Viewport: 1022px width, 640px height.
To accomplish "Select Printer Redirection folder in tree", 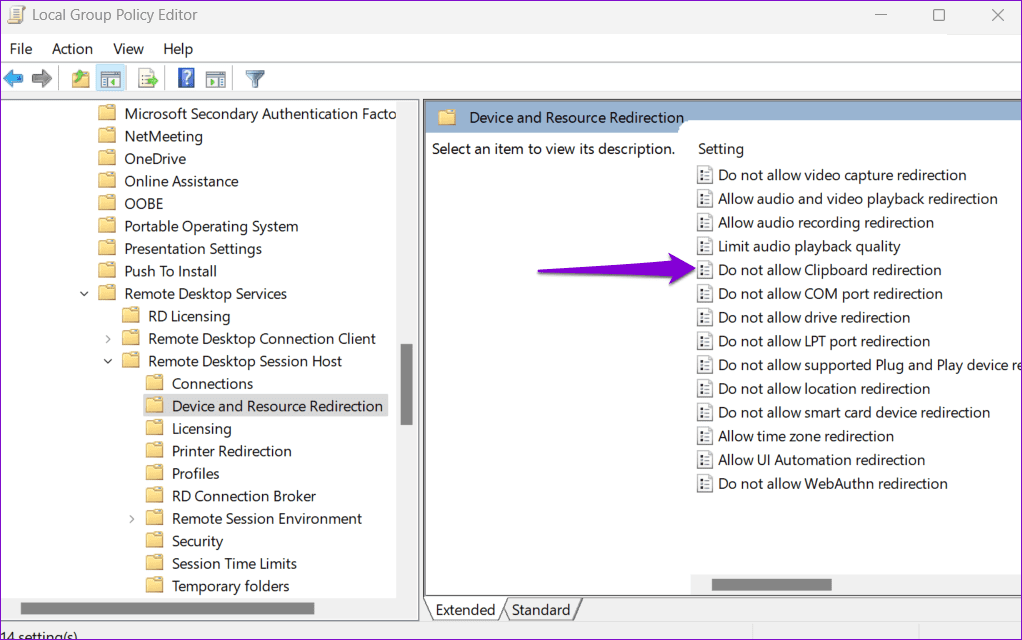I will point(231,451).
